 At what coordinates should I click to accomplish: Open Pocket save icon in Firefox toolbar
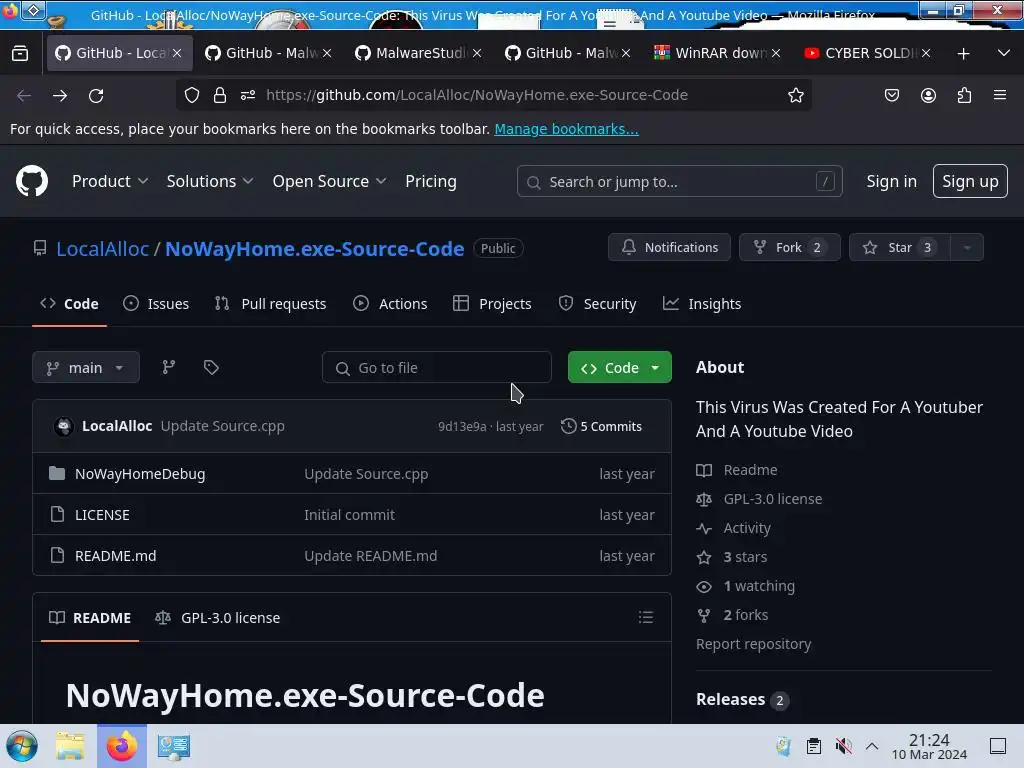pos(891,95)
